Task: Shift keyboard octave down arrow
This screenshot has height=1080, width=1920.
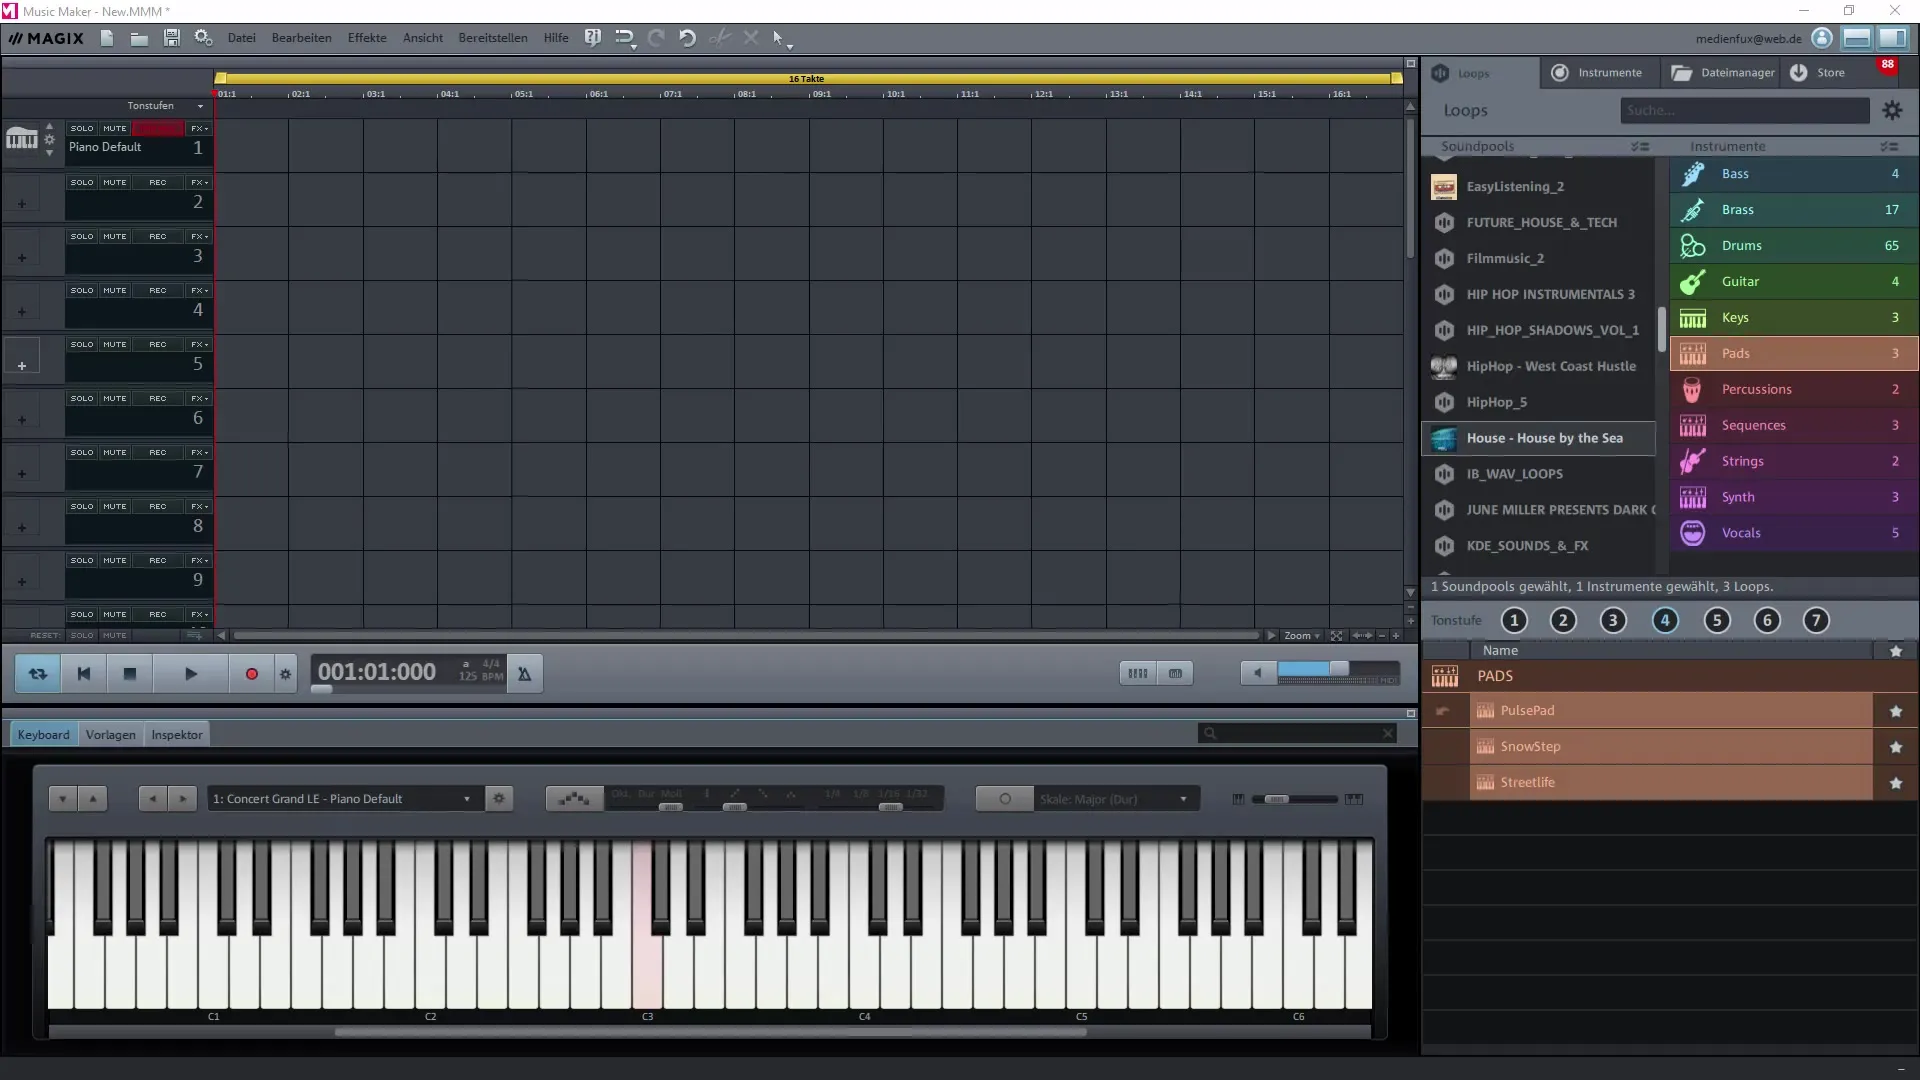Action: pyautogui.click(x=62, y=798)
